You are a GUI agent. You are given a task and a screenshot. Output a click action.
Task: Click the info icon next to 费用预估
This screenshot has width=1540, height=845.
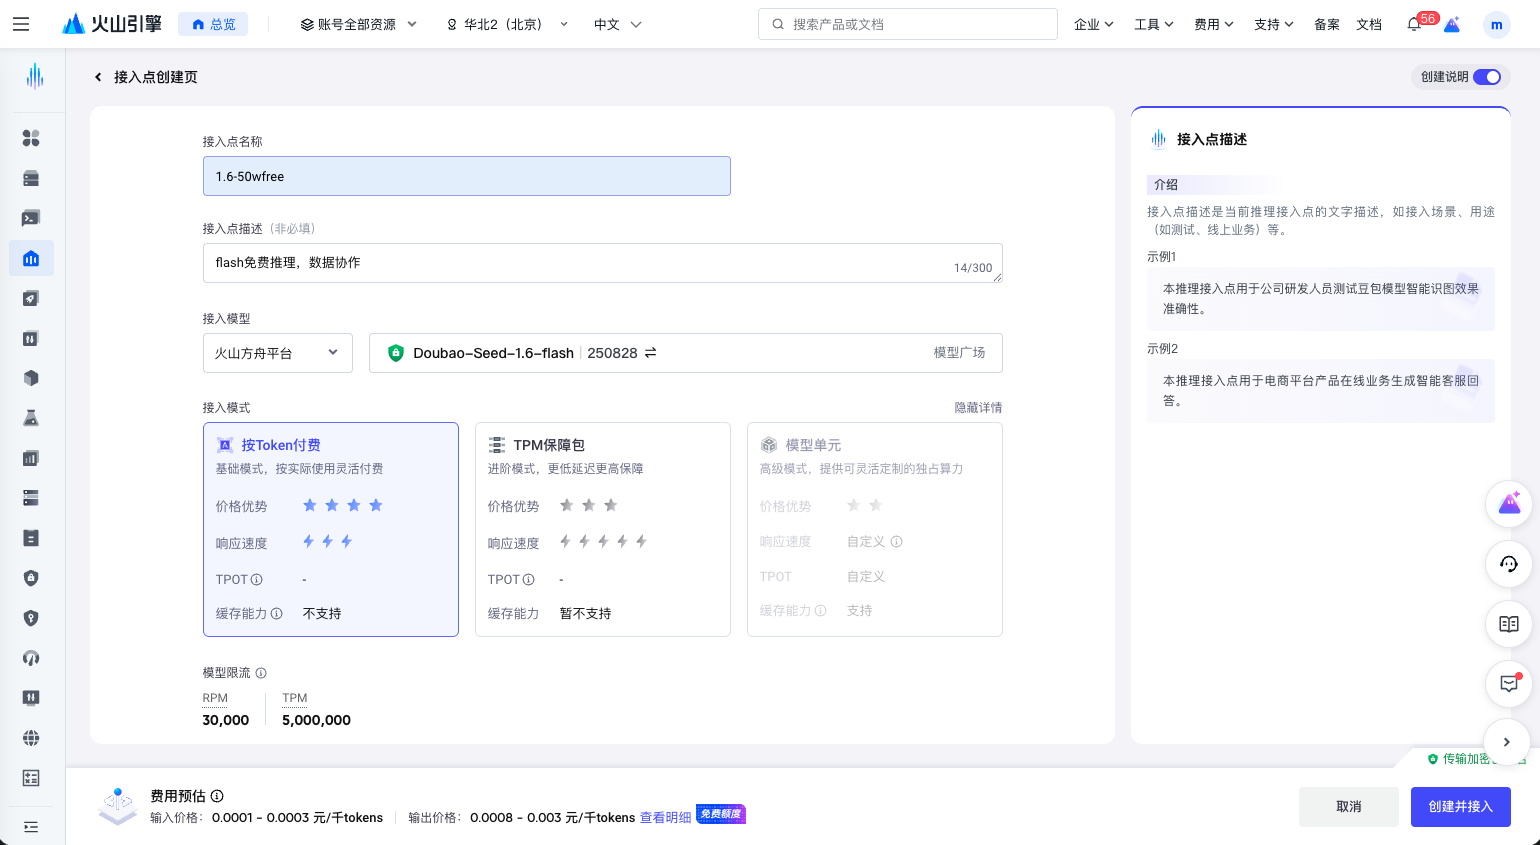(217, 796)
